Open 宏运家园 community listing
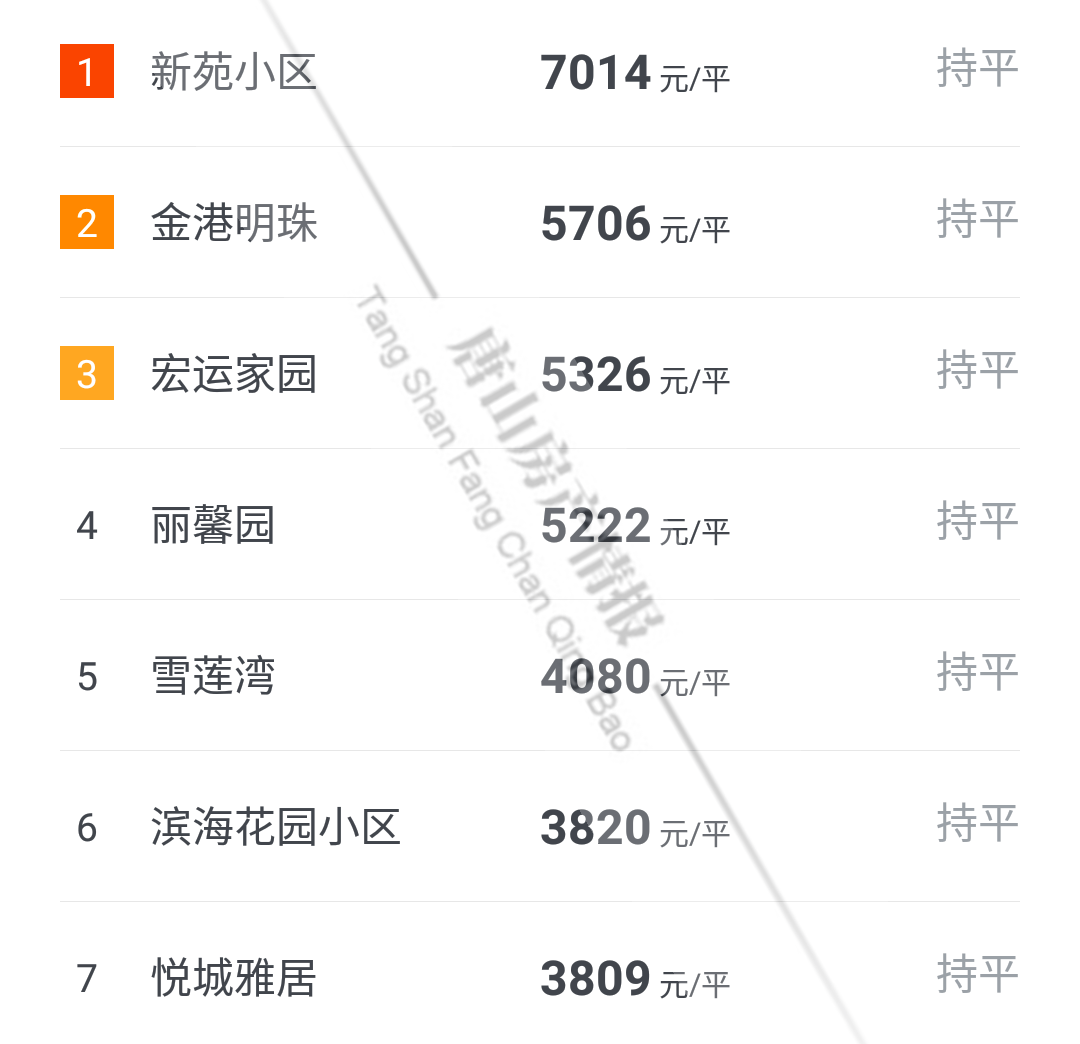The image size is (1080, 1044). coord(233,374)
